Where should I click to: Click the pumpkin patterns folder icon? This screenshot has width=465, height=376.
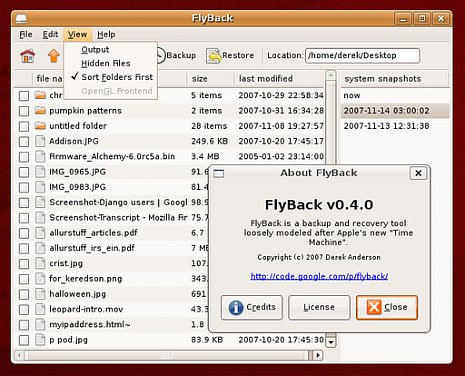coord(40,110)
